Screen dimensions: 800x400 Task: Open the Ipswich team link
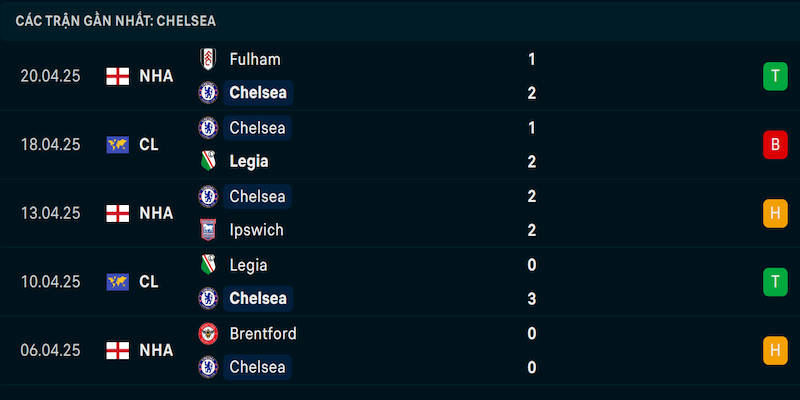pyautogui.click(x=256, y=230)
